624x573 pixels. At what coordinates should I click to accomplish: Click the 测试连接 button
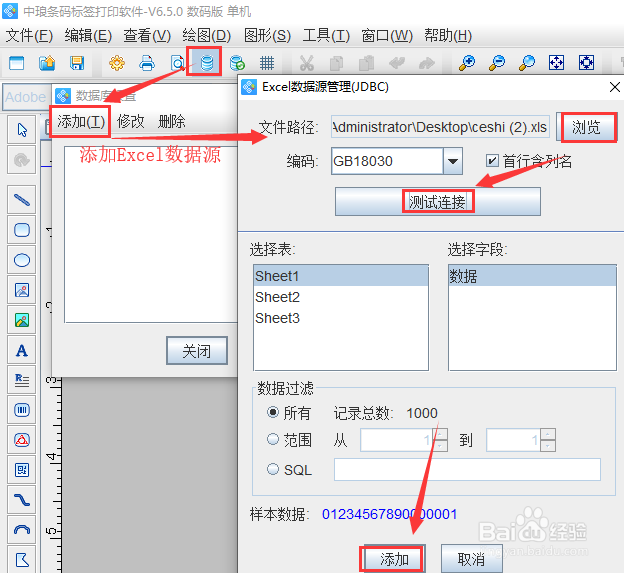tap(438, 202)
